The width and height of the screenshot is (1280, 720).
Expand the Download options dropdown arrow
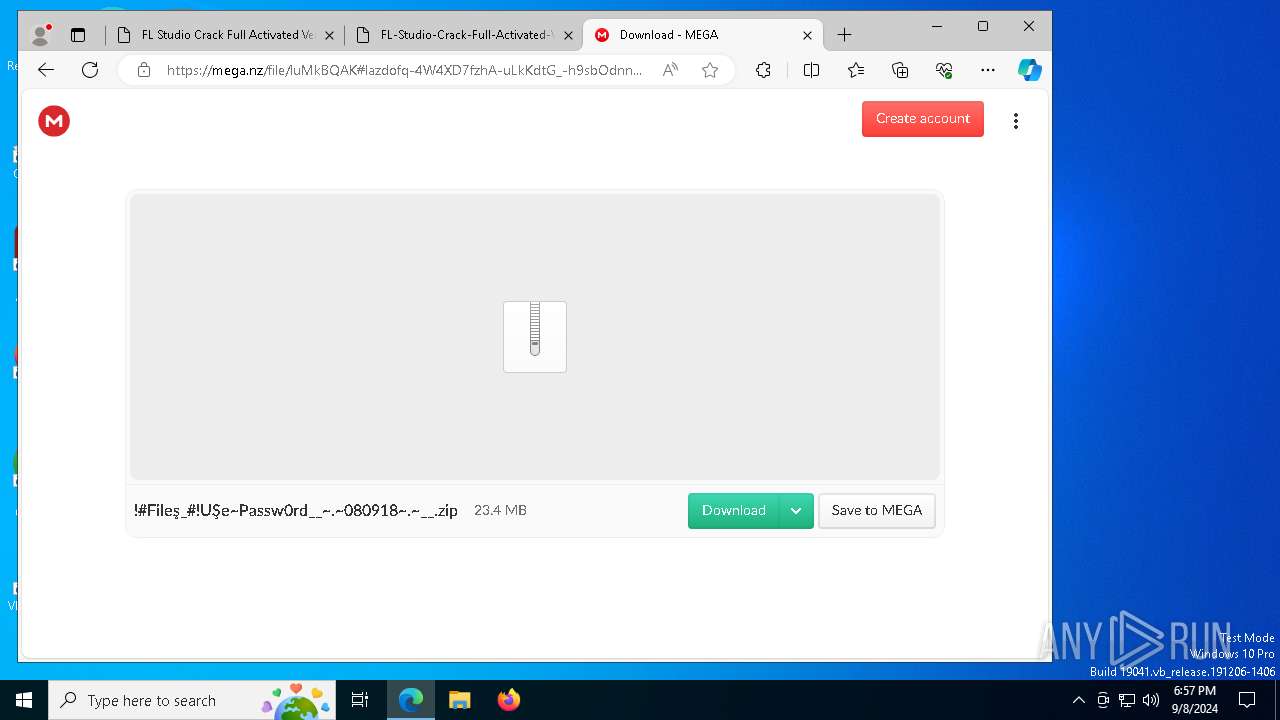click(x=796, y=510)
